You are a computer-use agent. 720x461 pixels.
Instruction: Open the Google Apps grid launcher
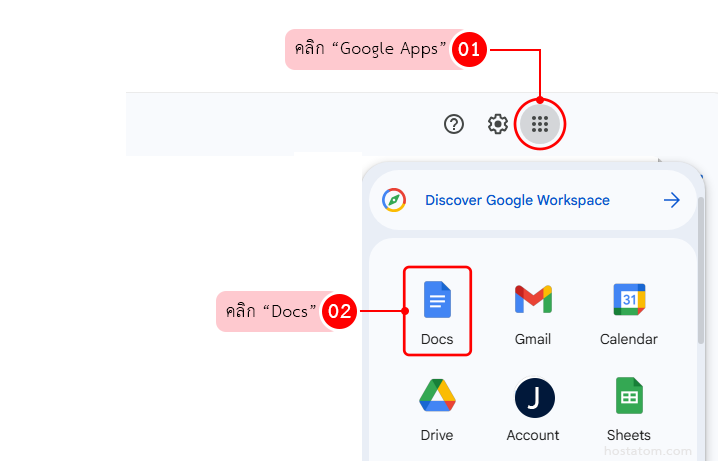(x=540, y=124)
